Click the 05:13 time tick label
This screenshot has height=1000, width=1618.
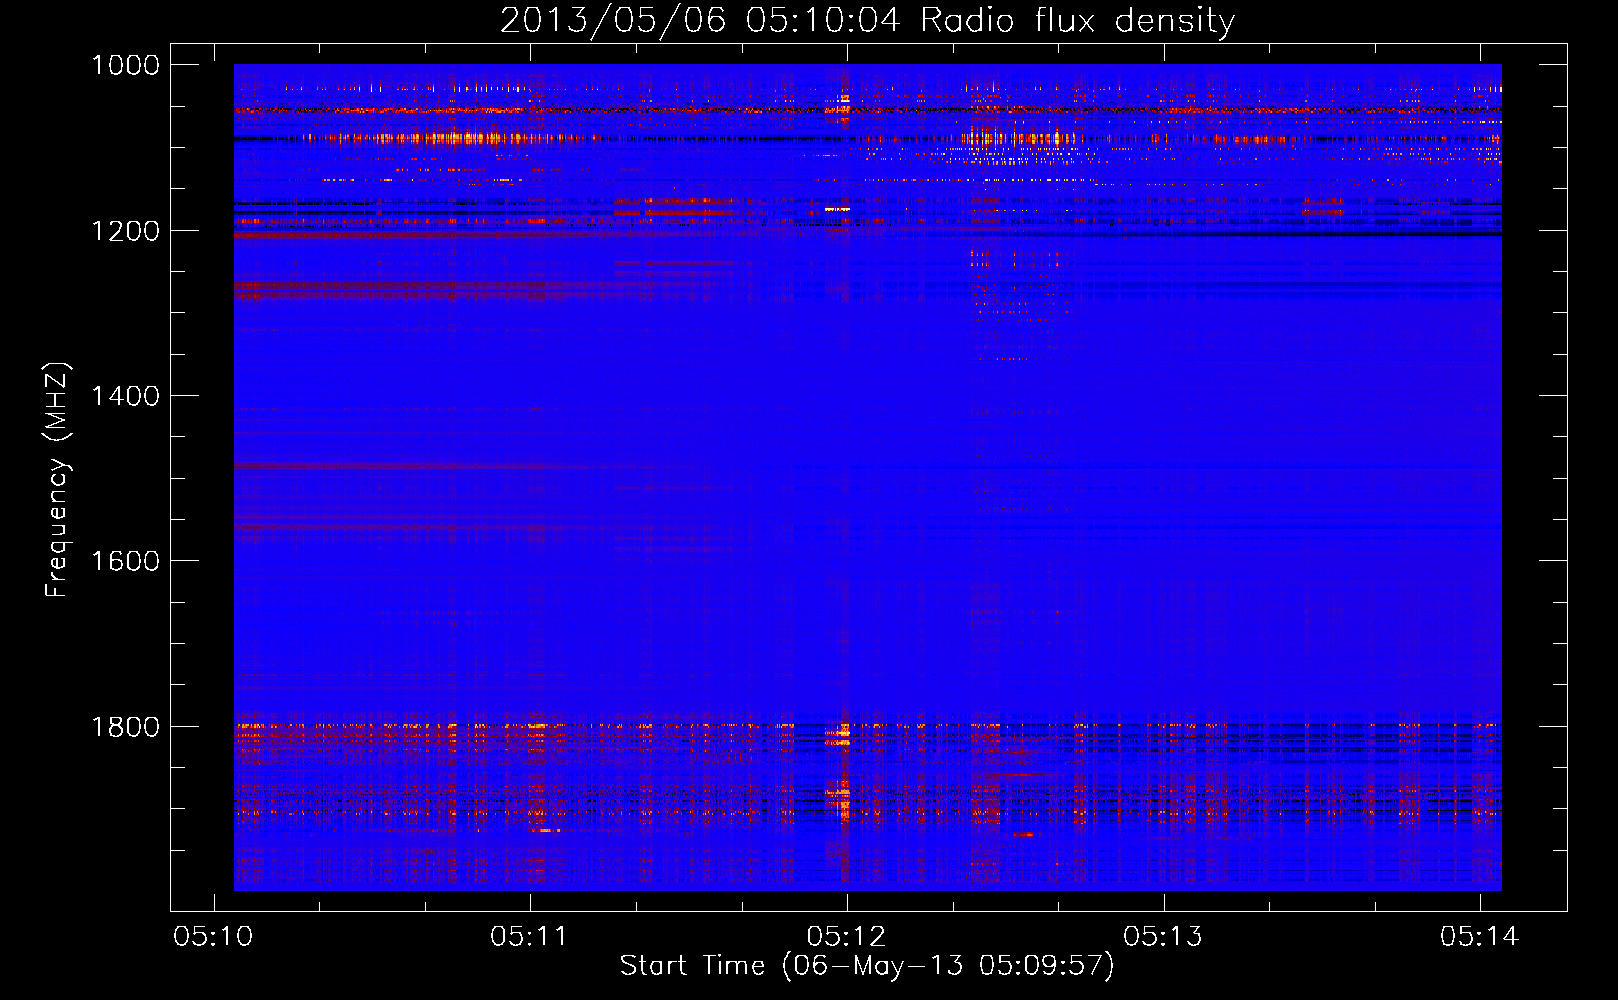(x=1163, y=936)
